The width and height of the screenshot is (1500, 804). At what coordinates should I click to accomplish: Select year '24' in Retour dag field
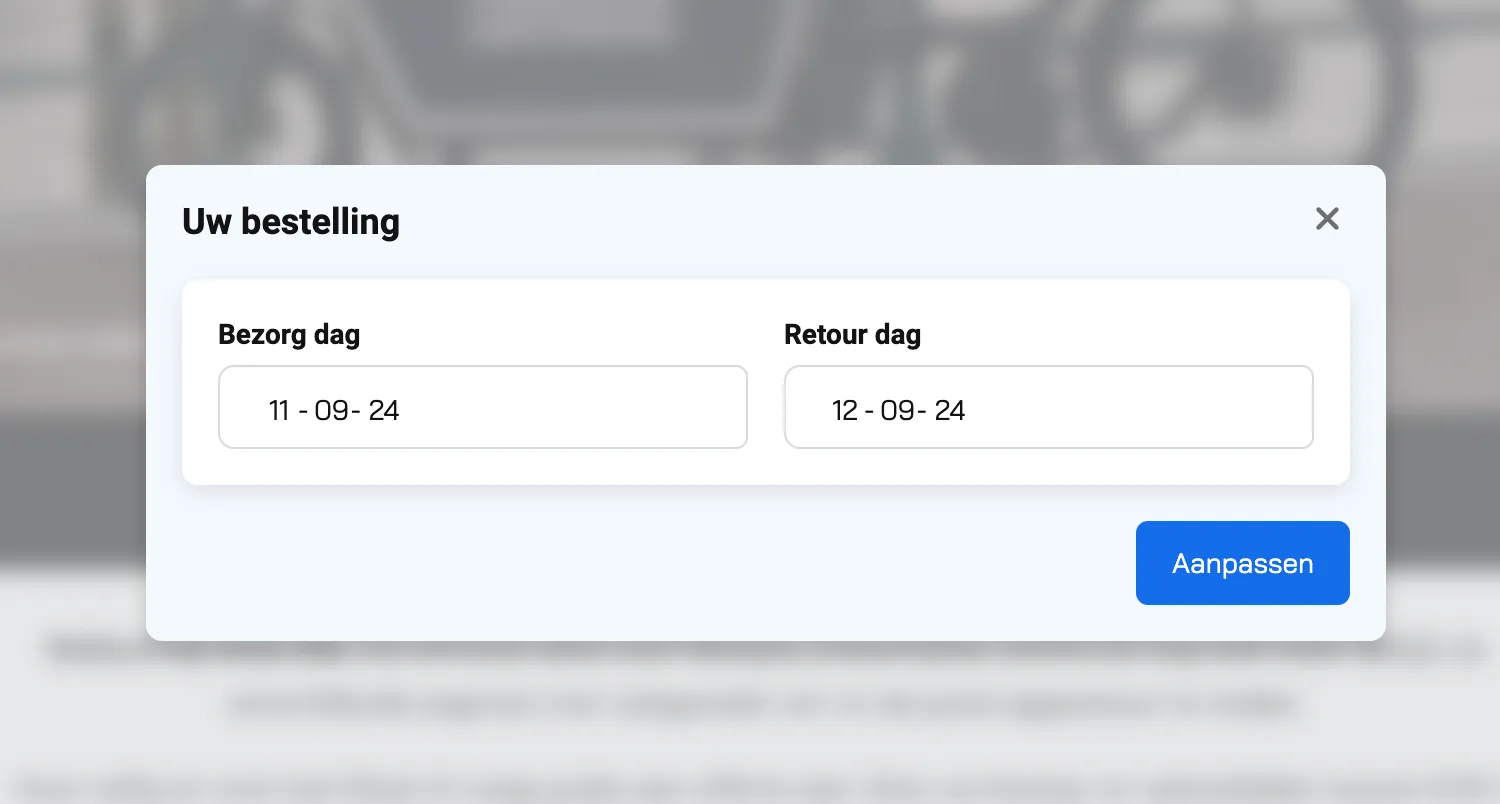[950, 410]
